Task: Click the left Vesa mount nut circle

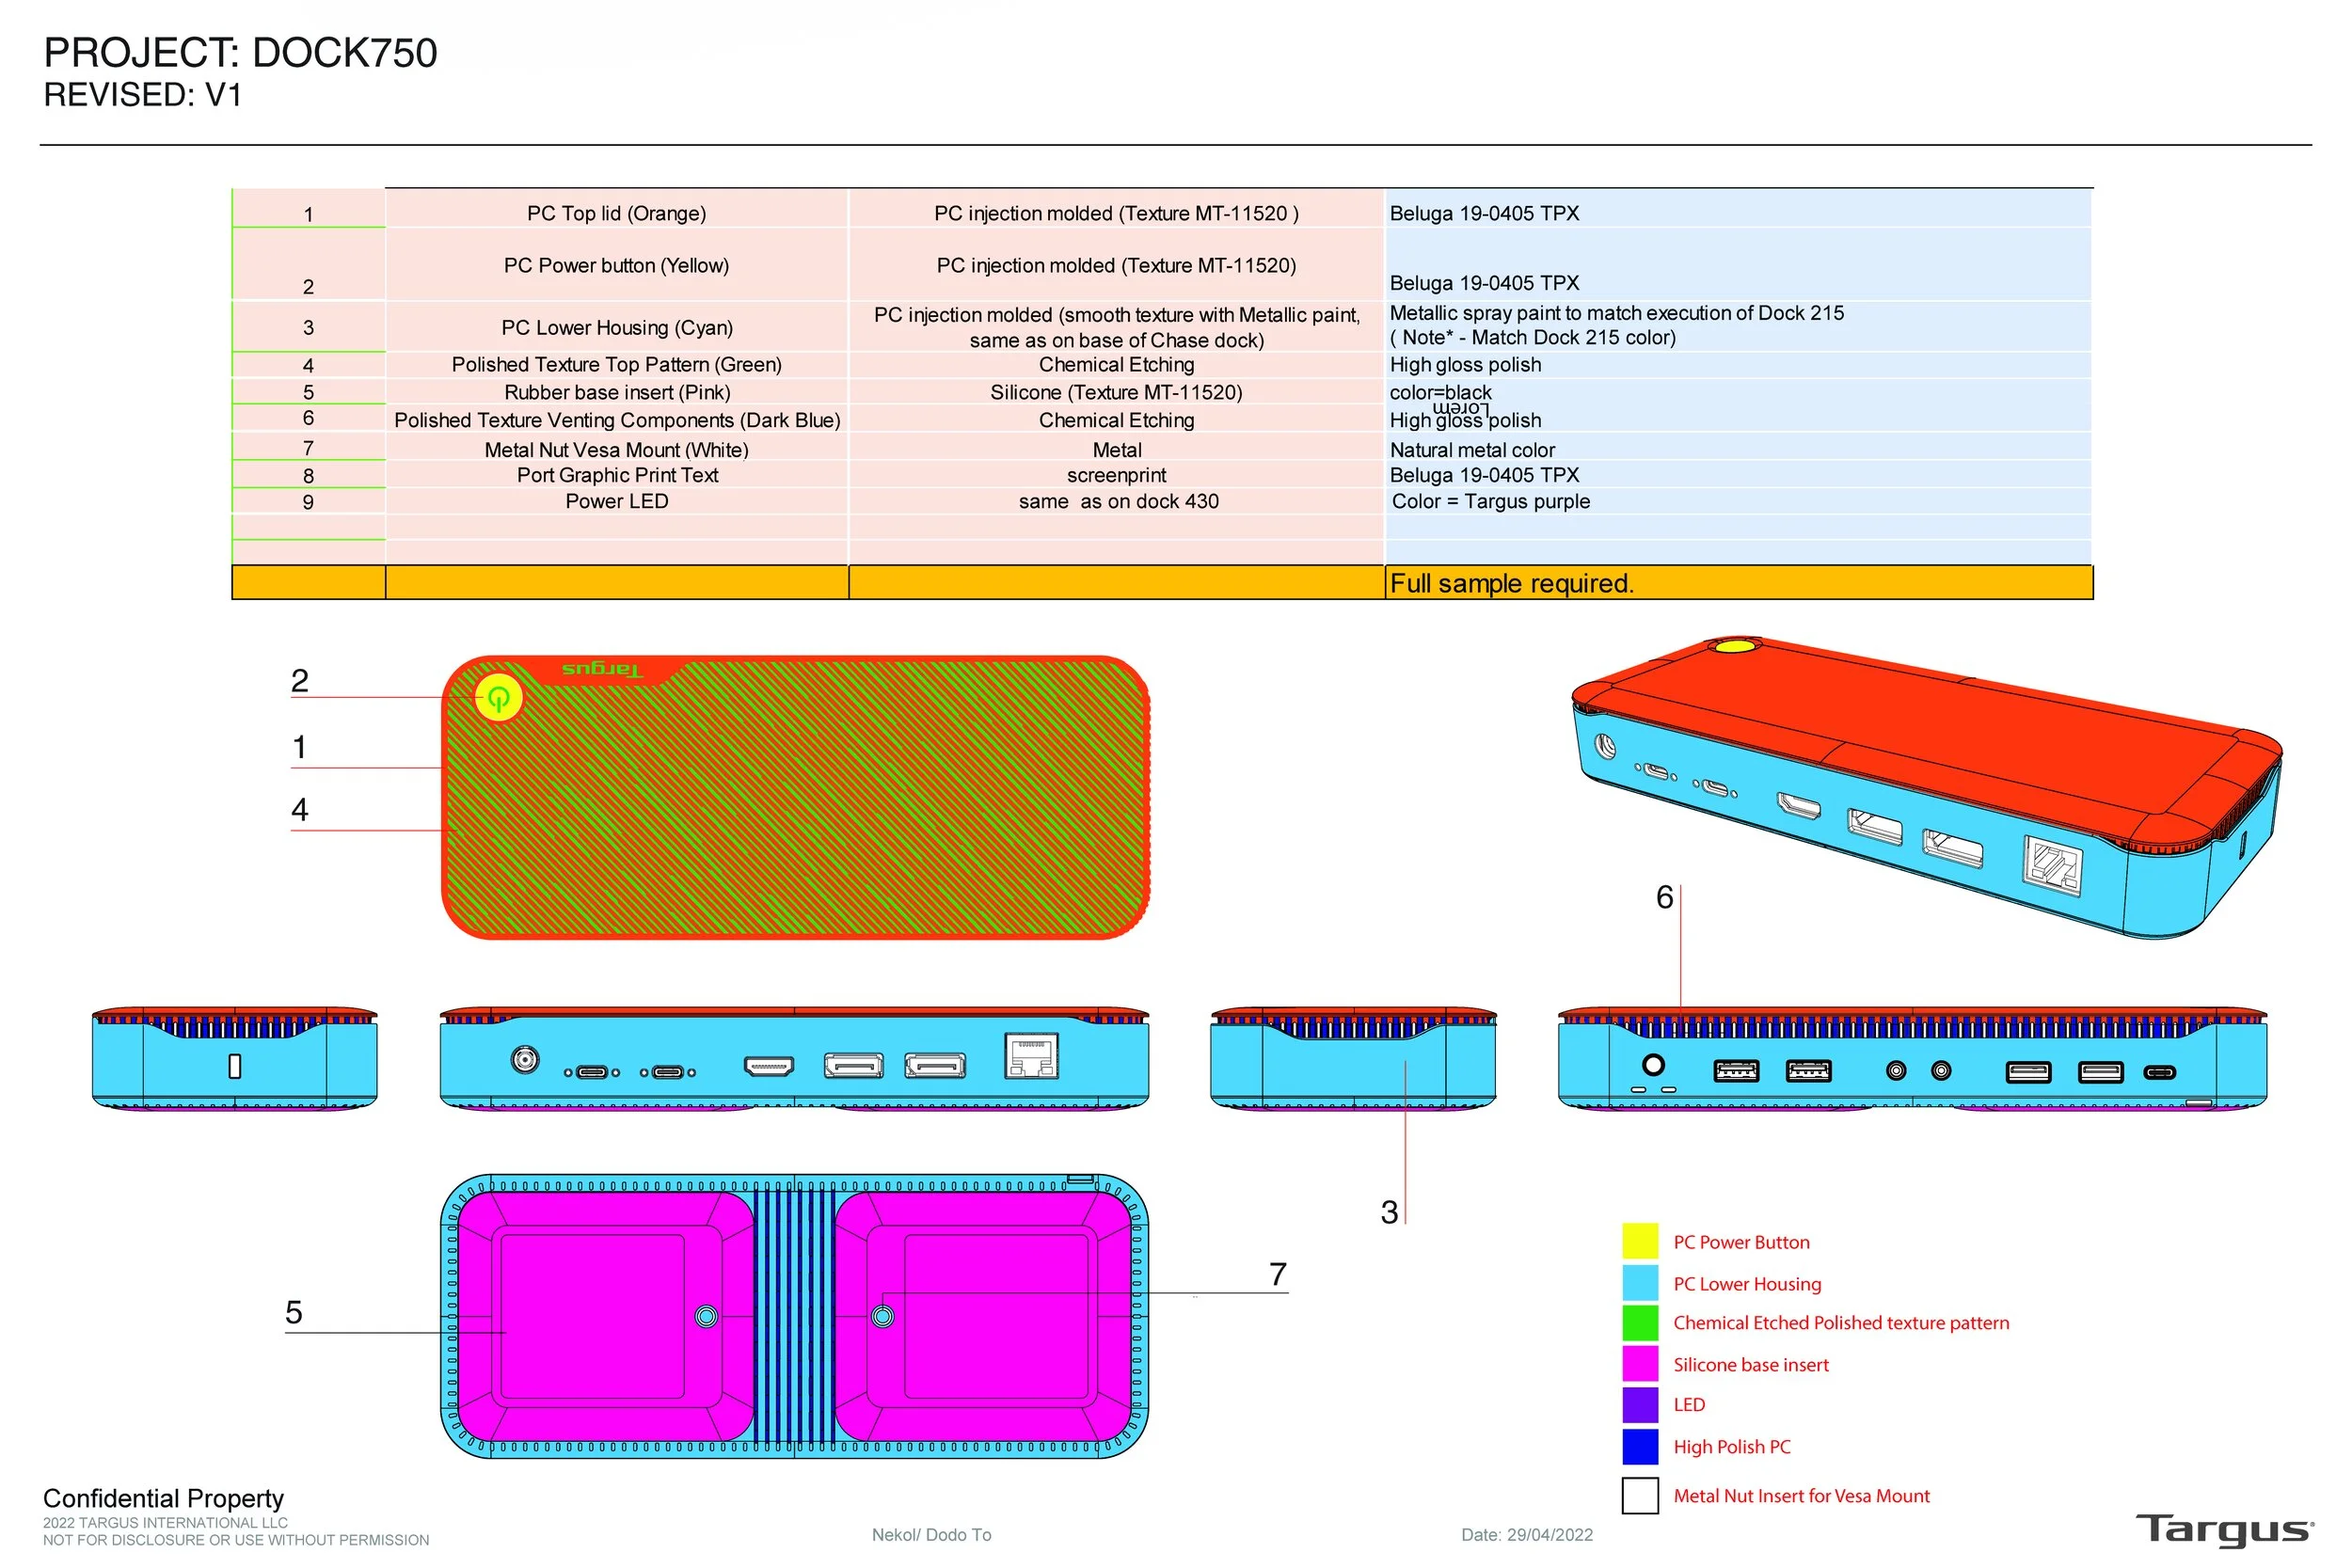Action: click(706, 1316)
